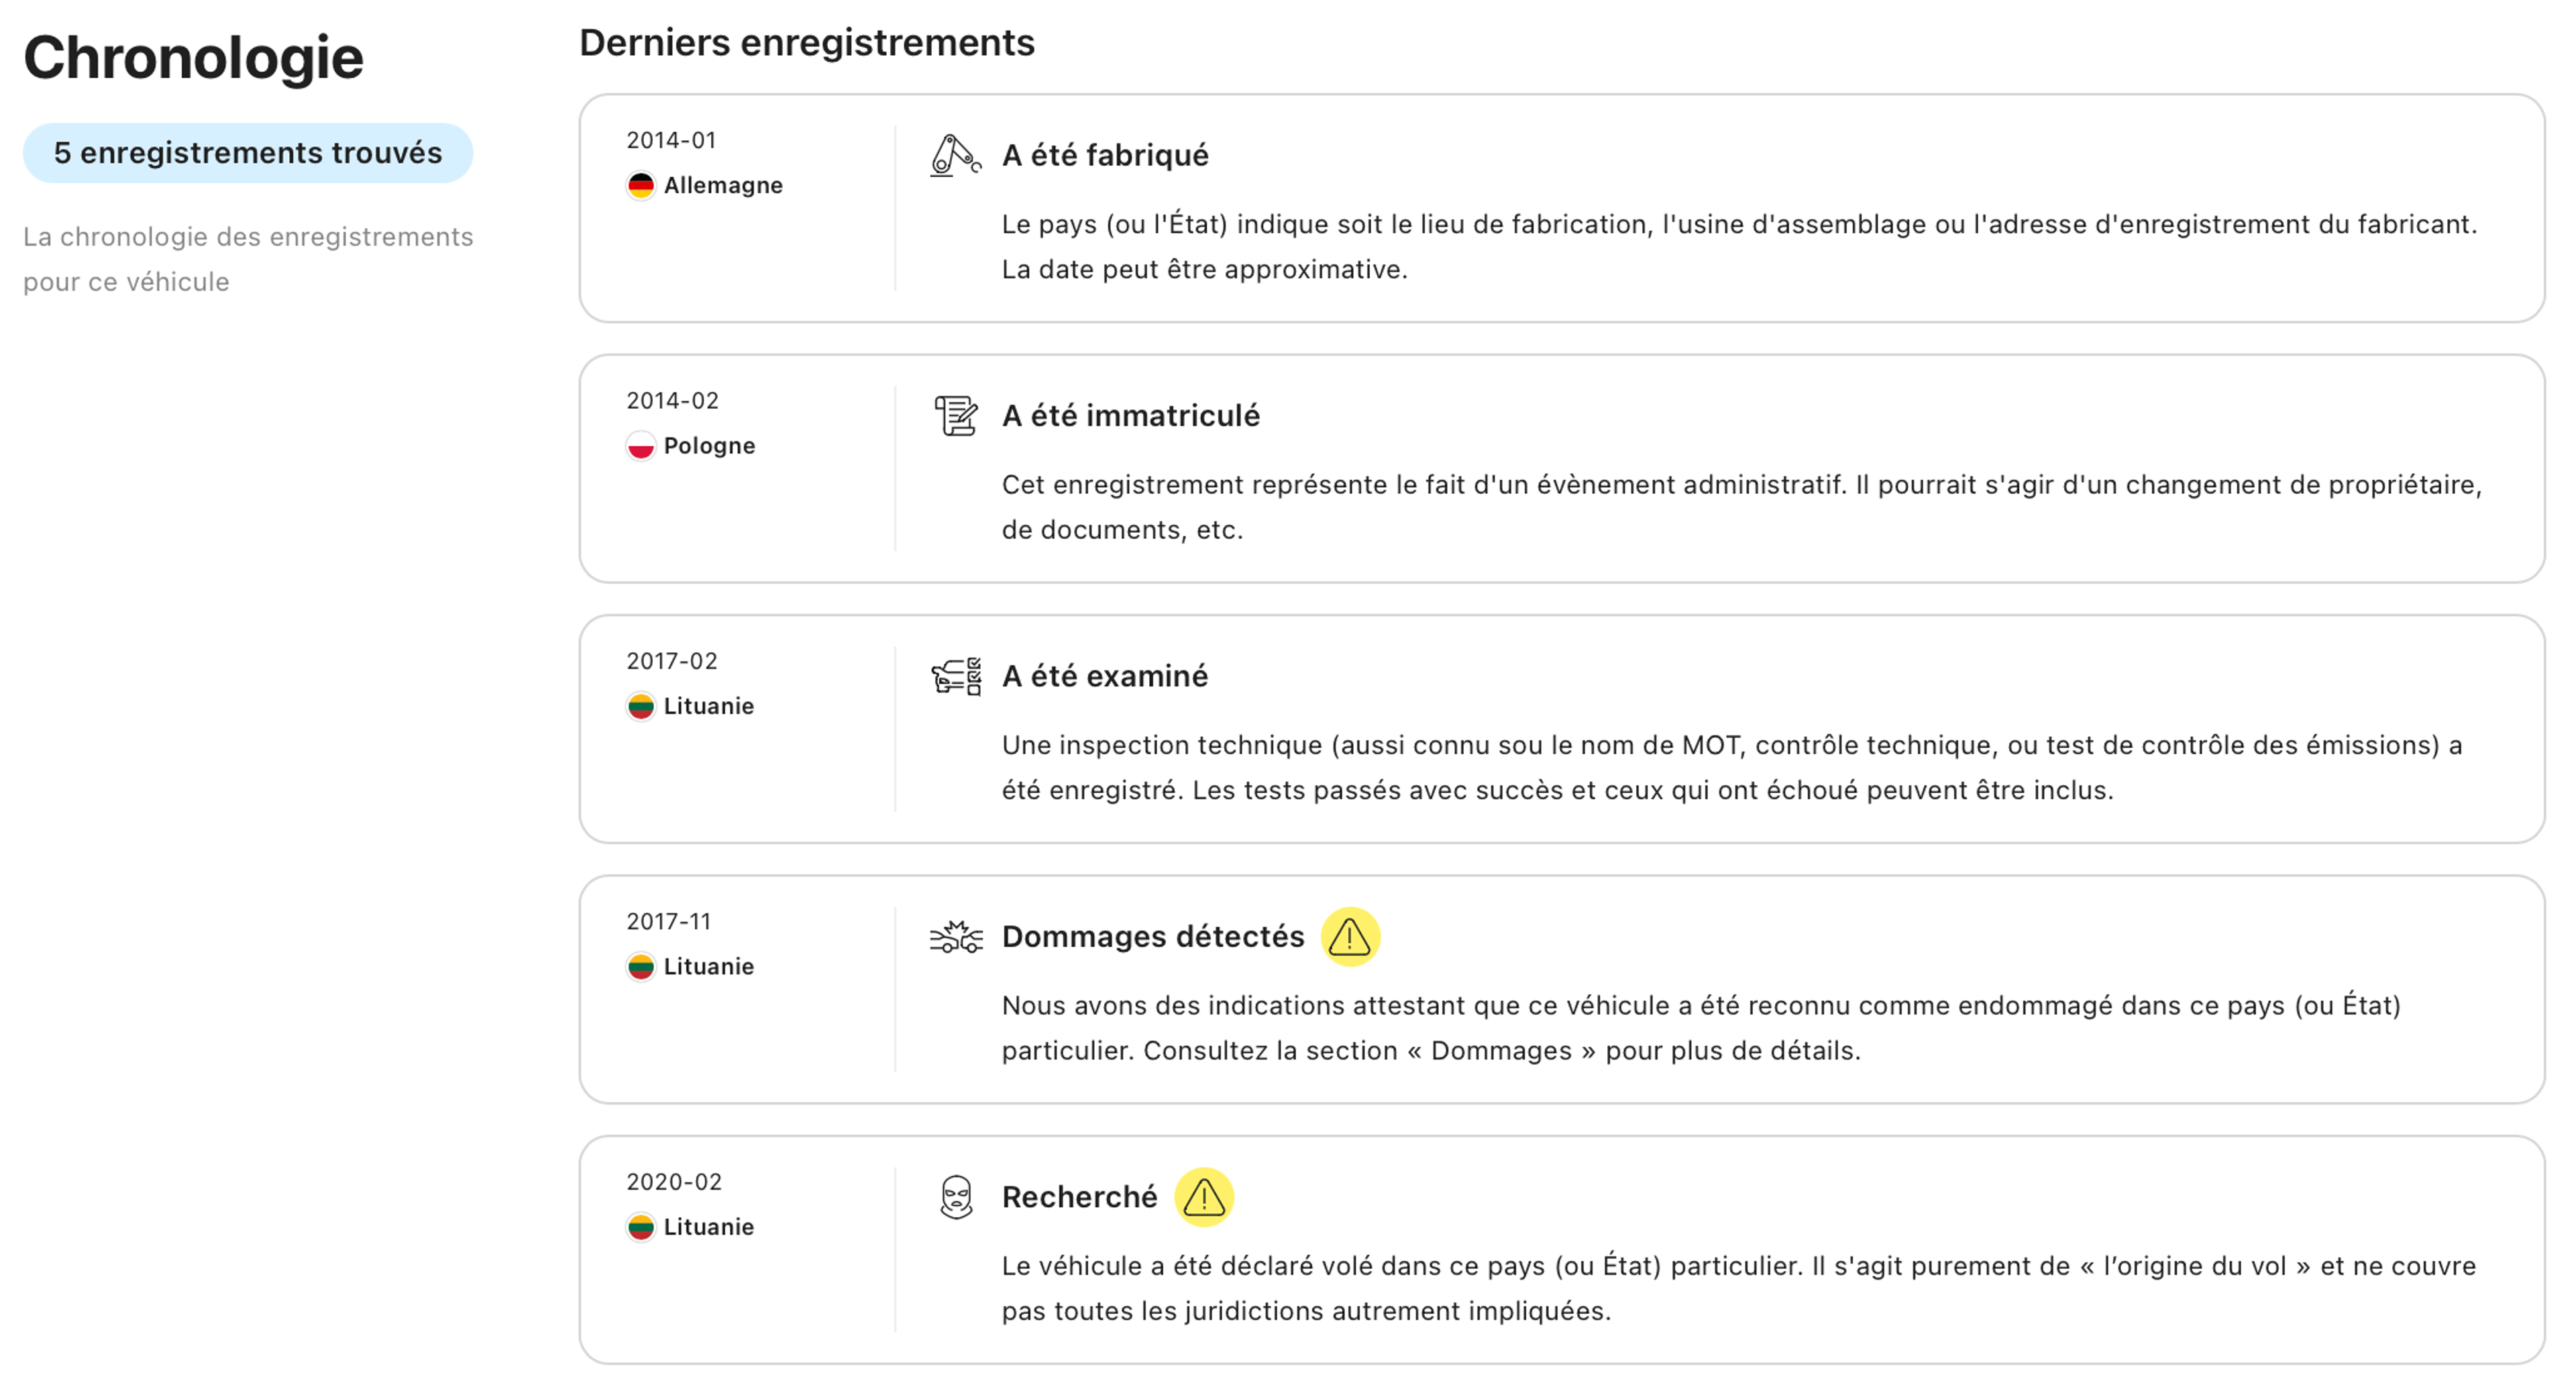Click the Polish flag next to Pologne
Viewport: 2576px width, 1387px height.
point(640,446)
